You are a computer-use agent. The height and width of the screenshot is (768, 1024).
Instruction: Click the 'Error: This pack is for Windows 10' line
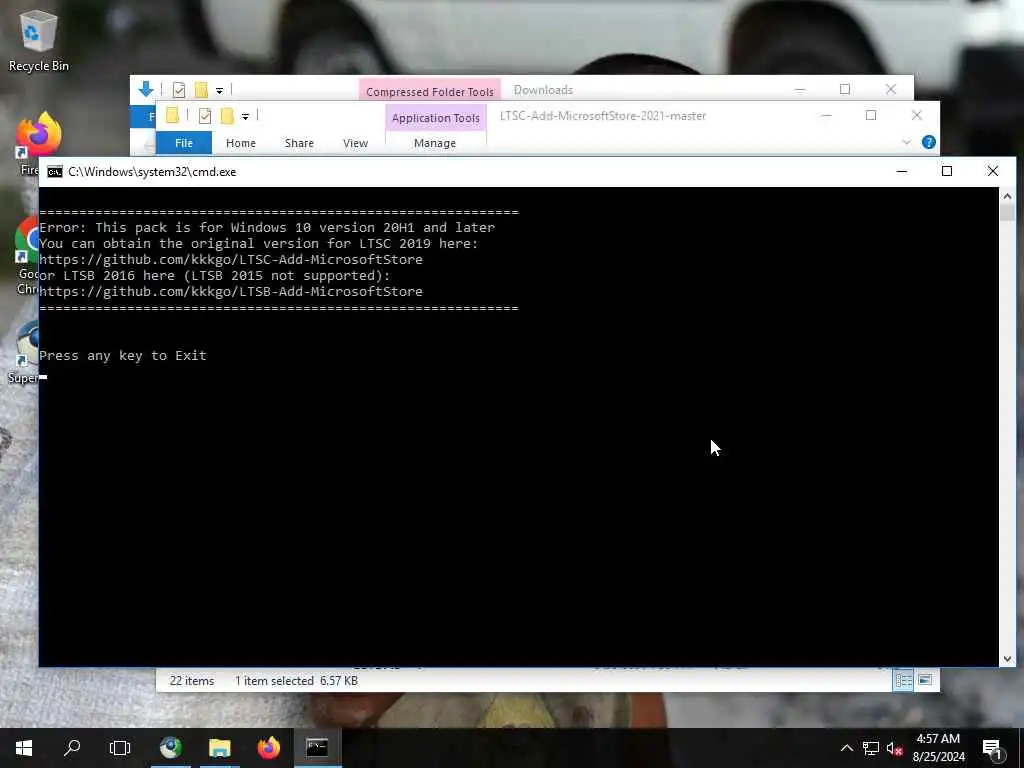pyautogui.click(x=267, y=227)
